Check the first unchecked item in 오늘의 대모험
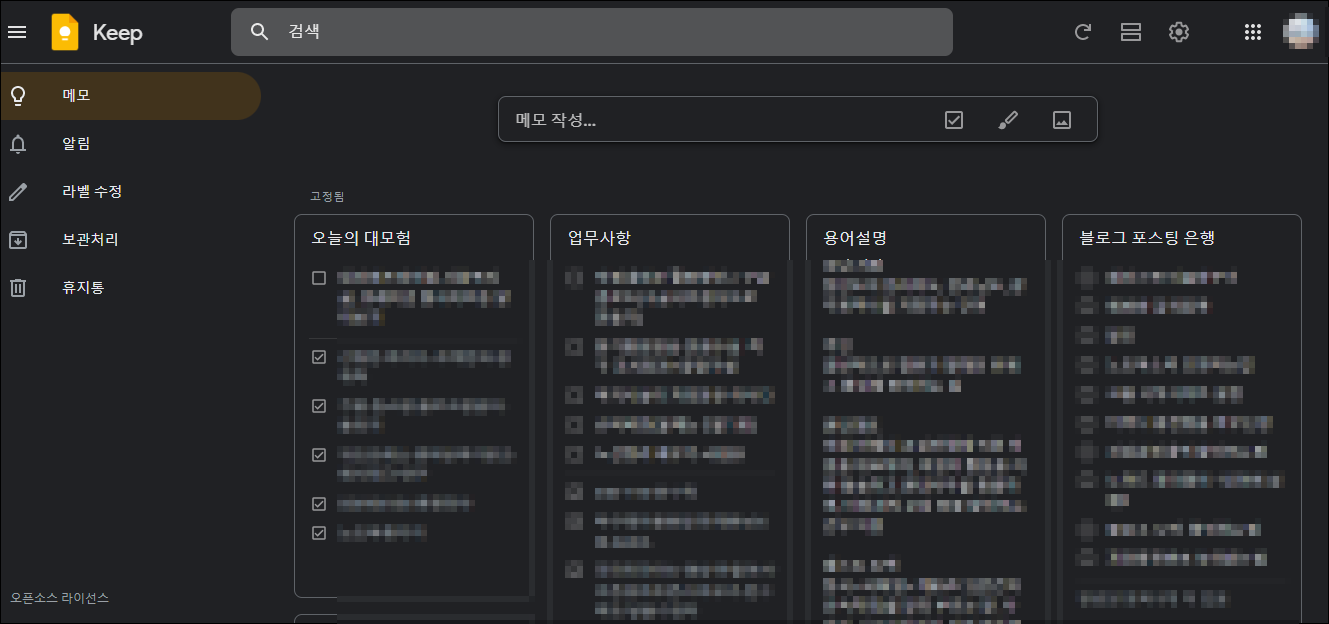The width and height of the screenshot is (1329, 624). pyautogui.click(x=319, y=277)
